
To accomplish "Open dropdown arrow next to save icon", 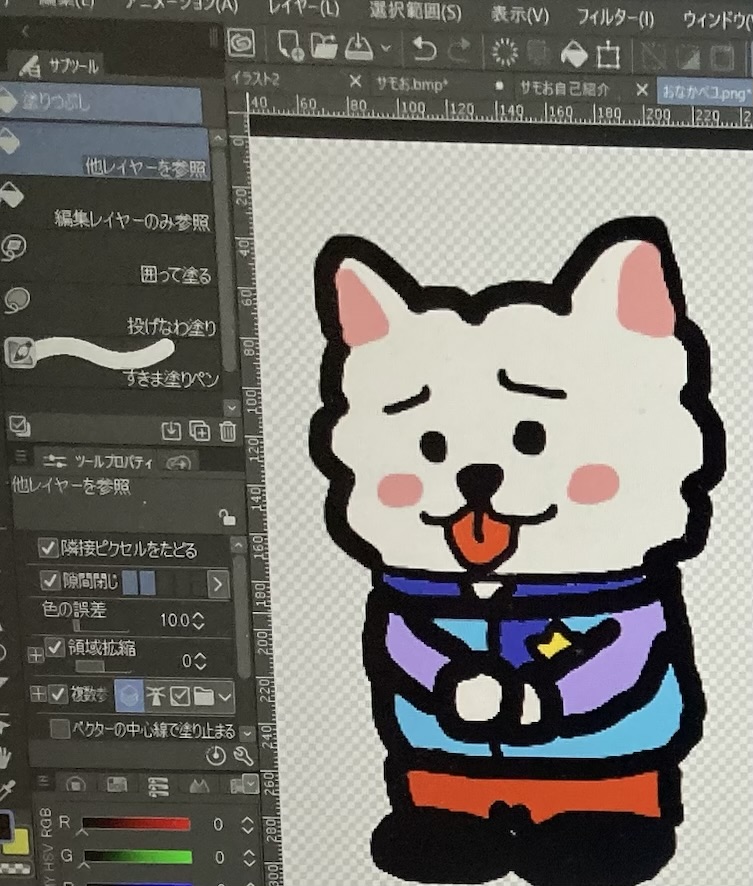I will (x=386, y=47).
